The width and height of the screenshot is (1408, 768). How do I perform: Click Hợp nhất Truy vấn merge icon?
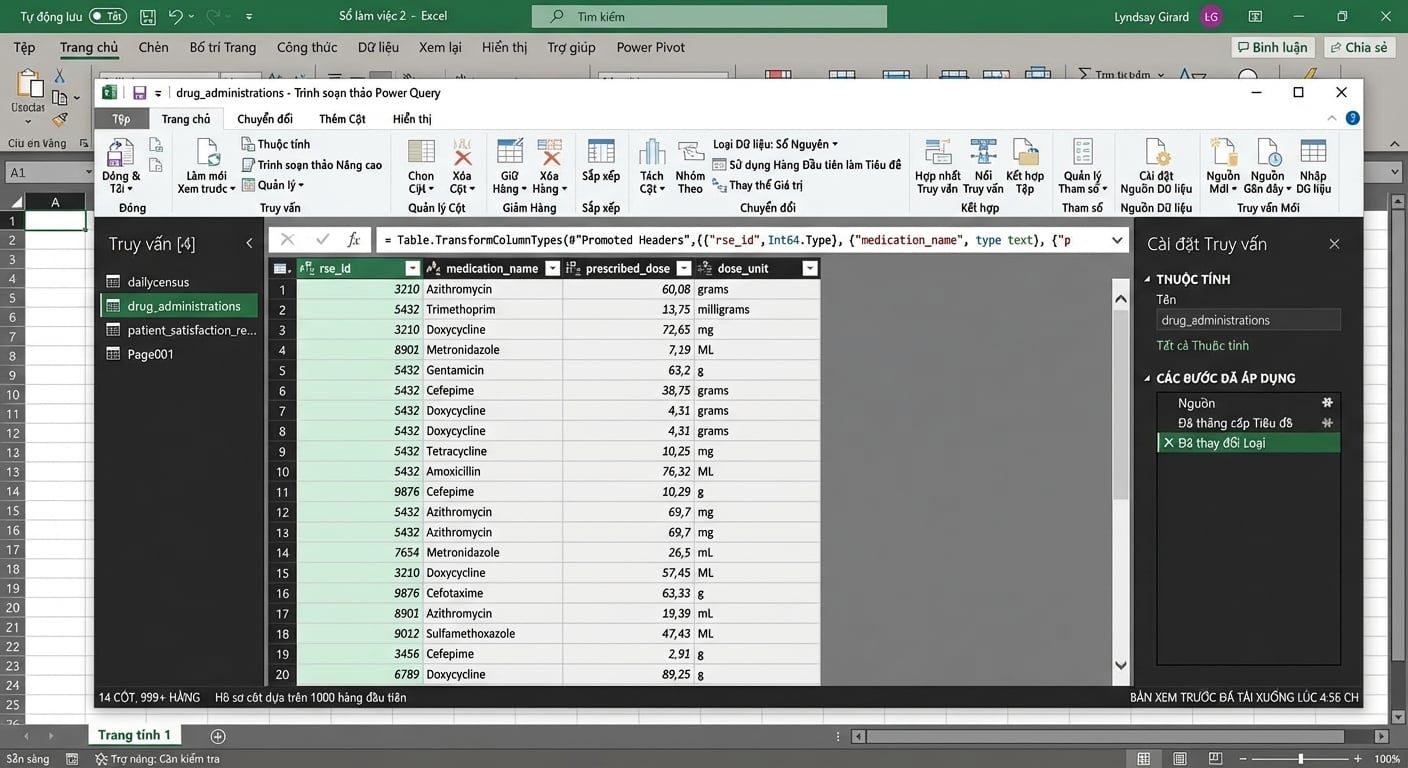pyautogui.click(x=938, y=152)
